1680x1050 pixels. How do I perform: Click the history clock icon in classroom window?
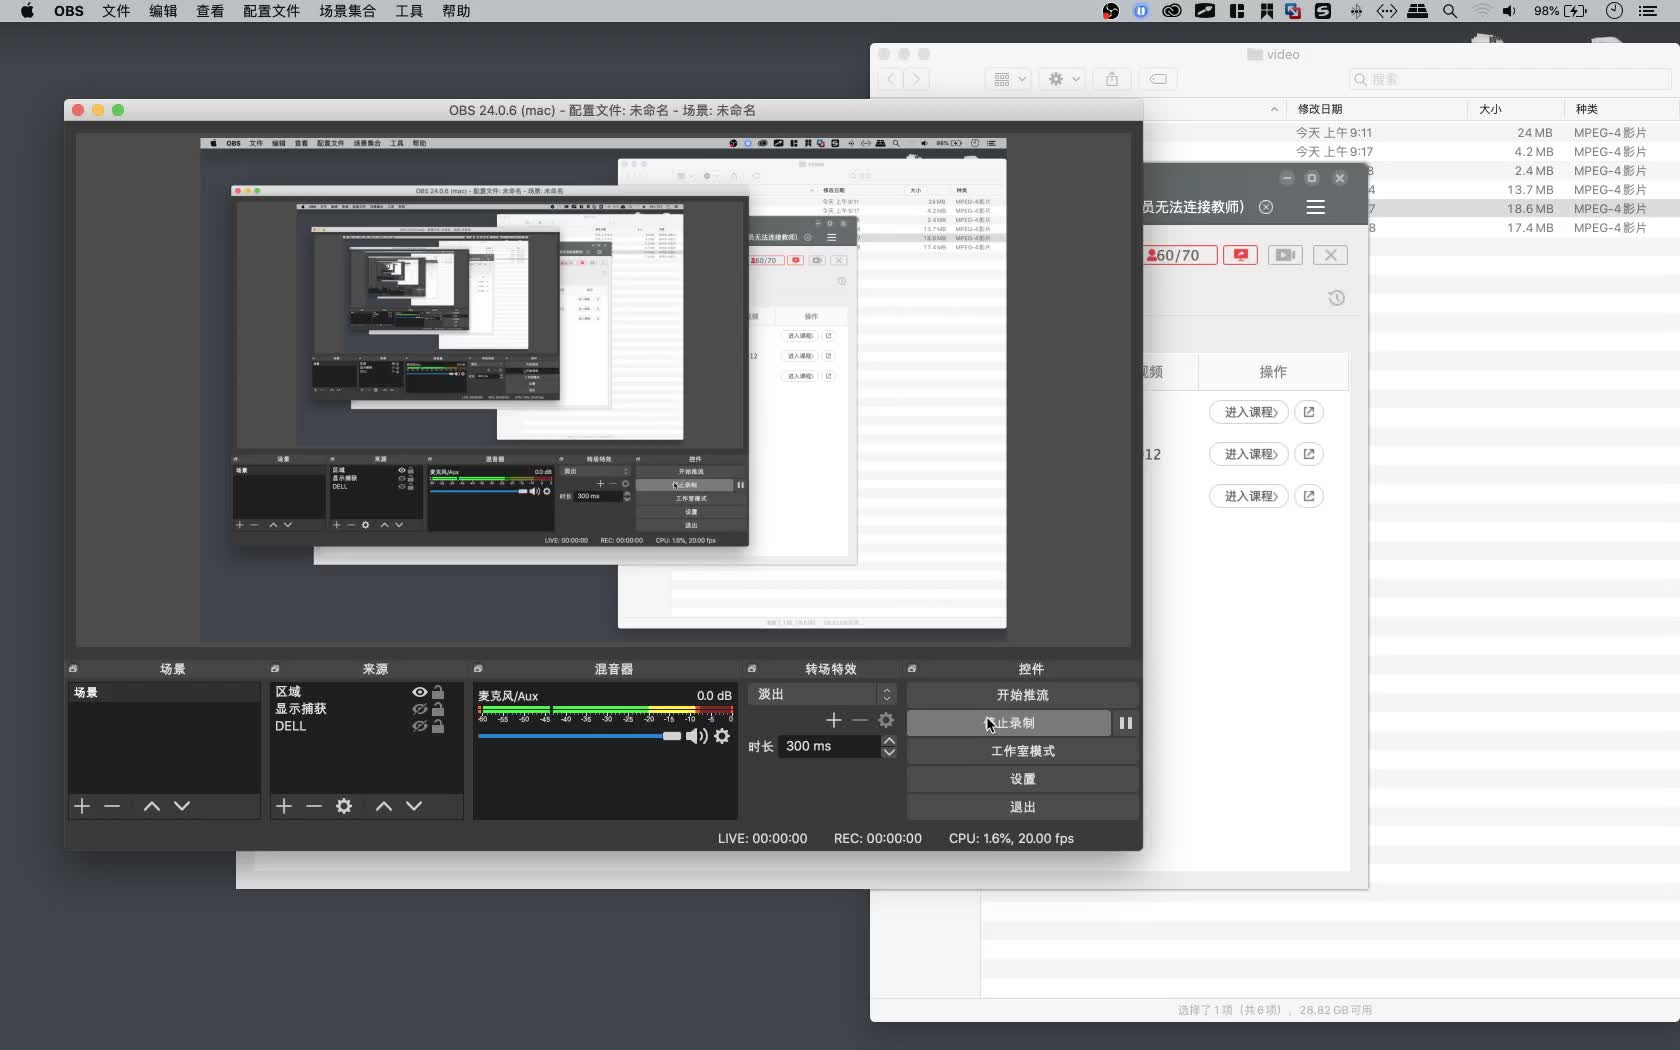1336,298
